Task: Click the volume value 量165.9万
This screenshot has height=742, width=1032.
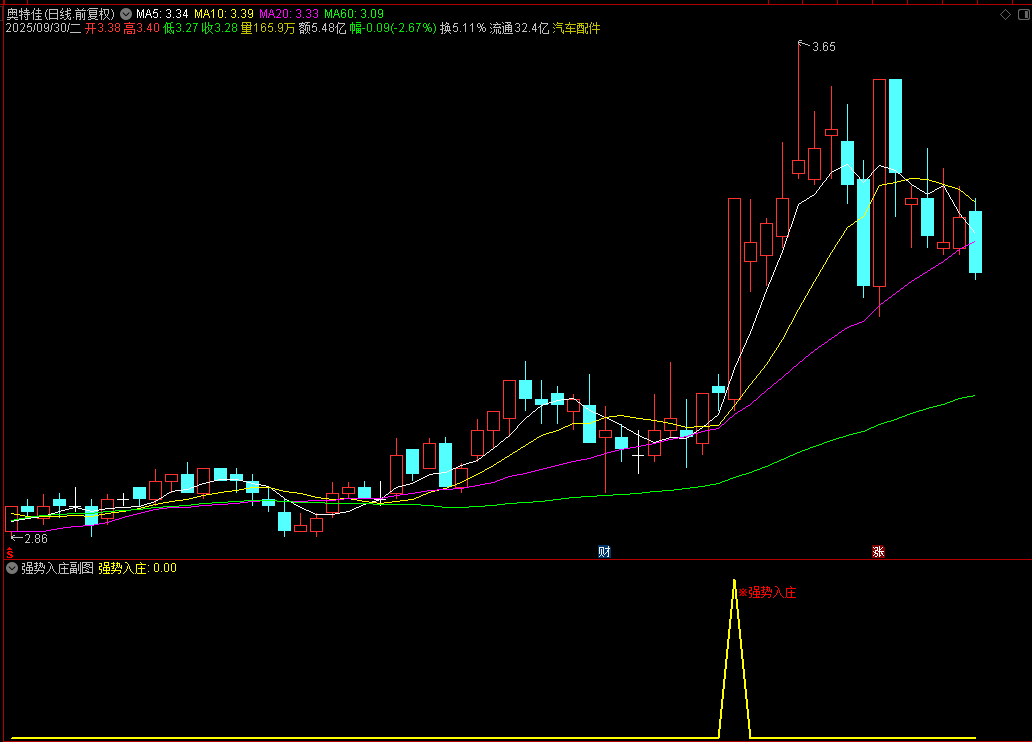Action: (x=268, y=28)
